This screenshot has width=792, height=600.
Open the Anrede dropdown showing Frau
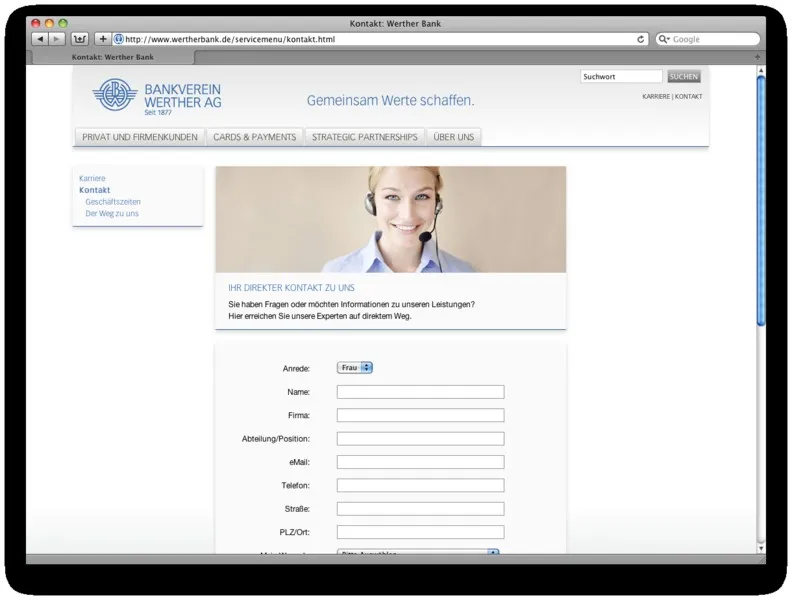[355, 368]
